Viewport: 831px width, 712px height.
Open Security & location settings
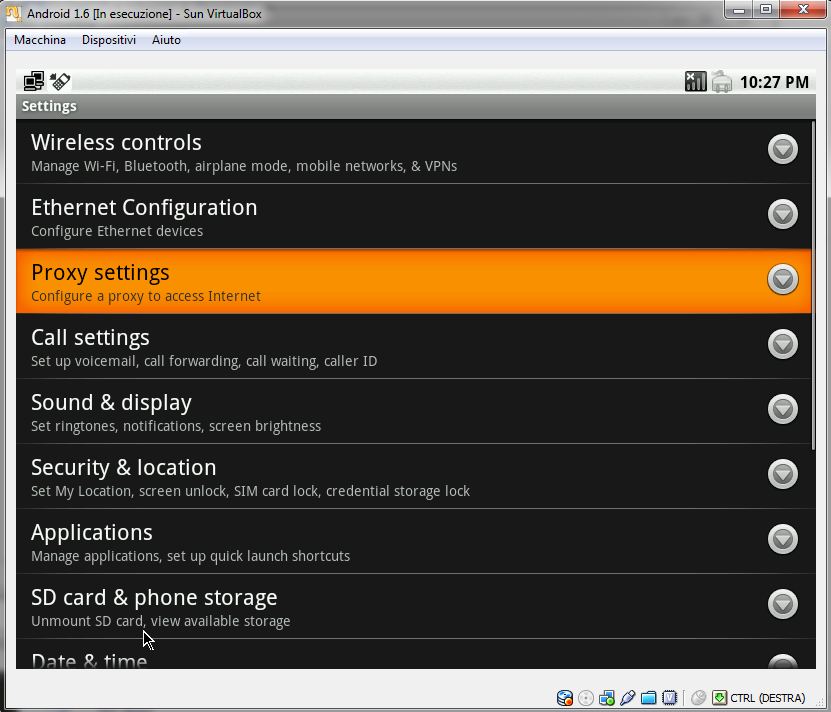413,476
